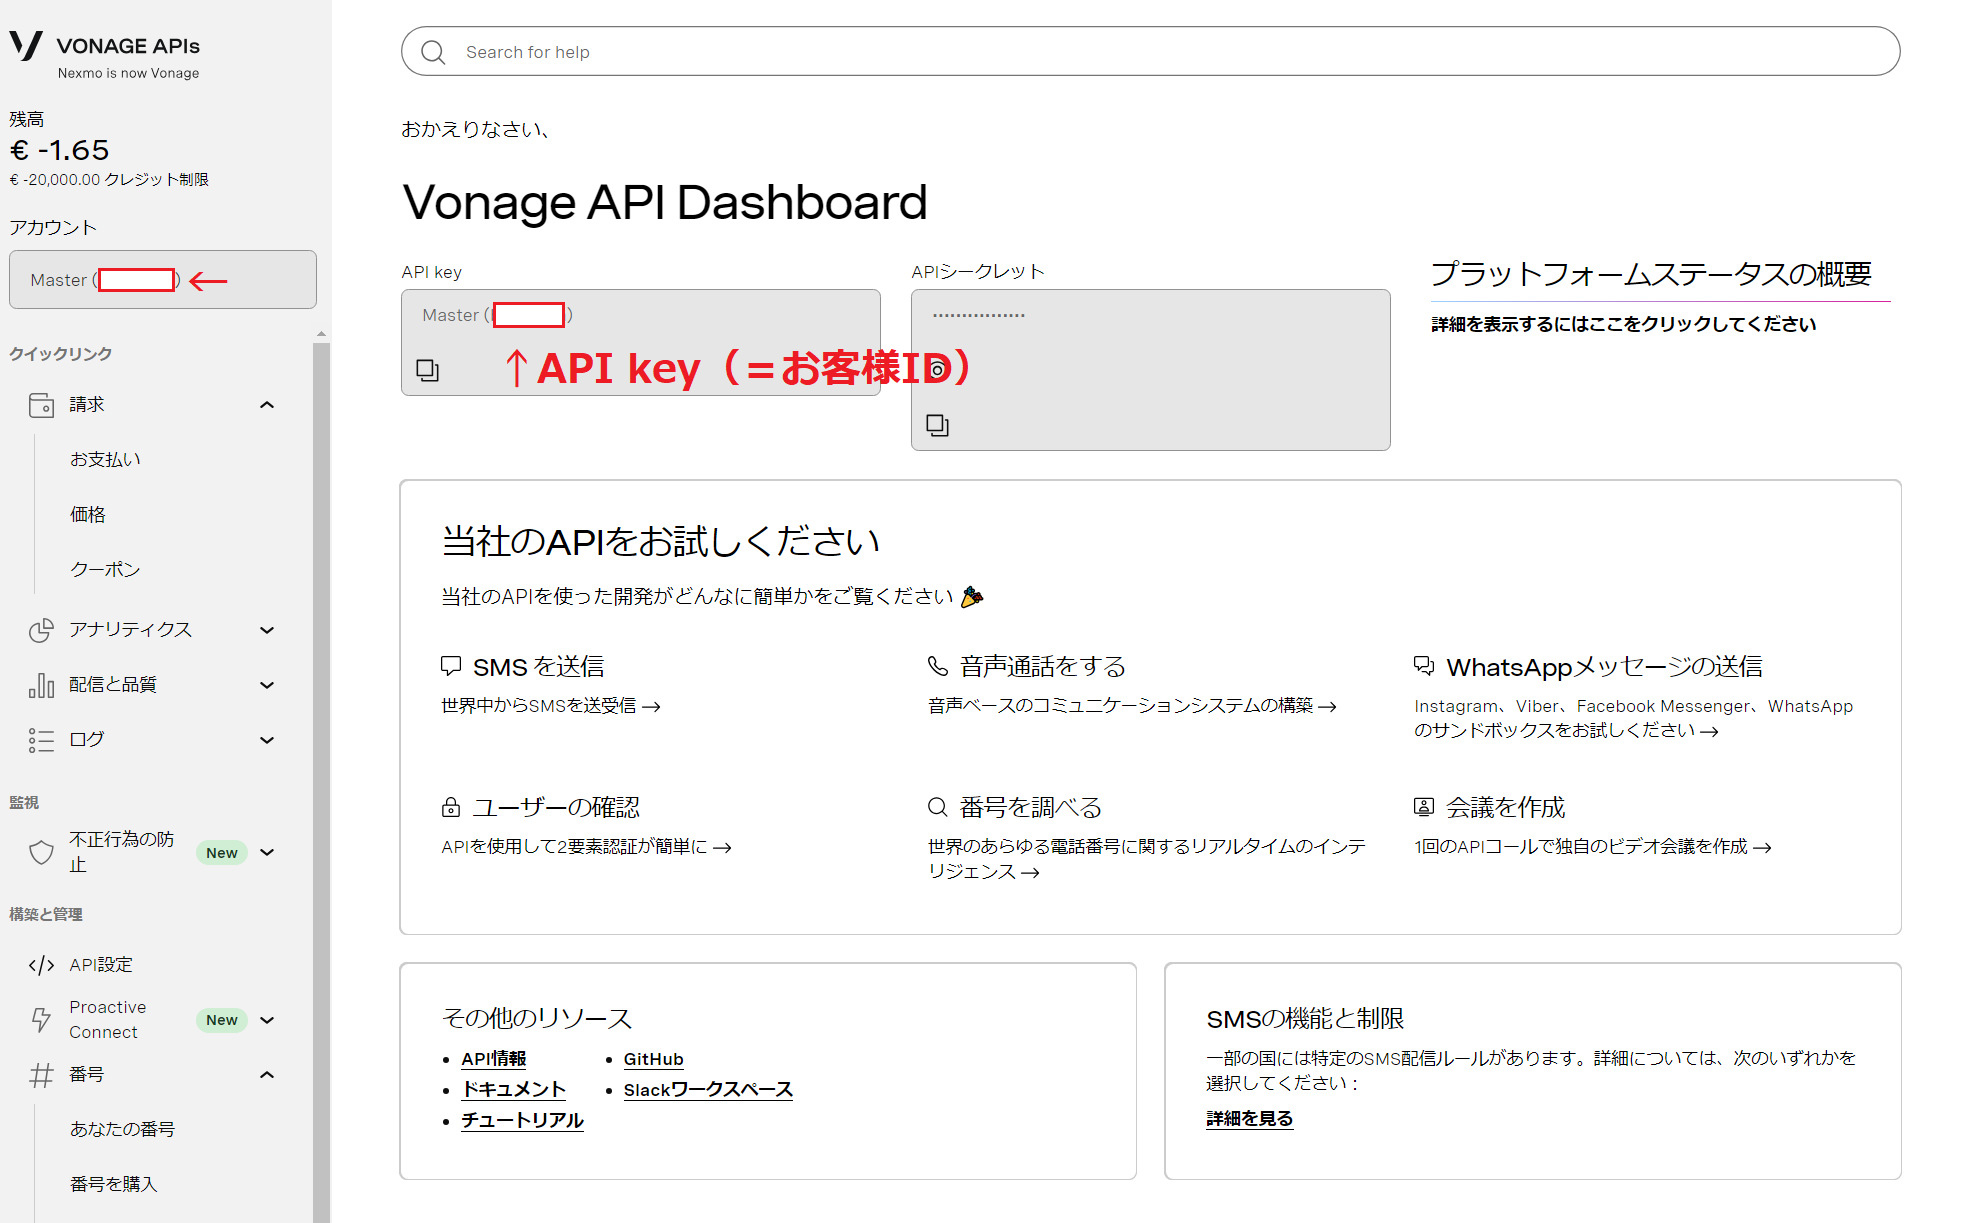
Task: Click the New badge next to 不正行為の防止
Action: [x=221, y=853]
